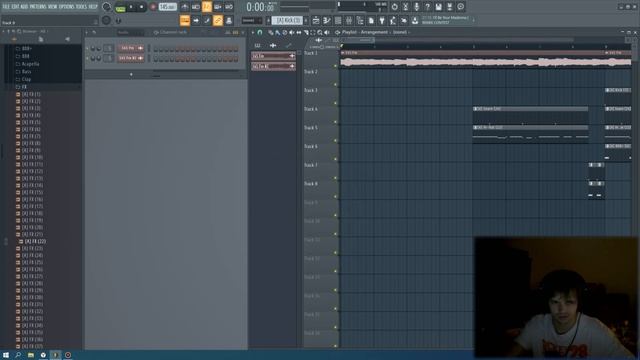The image size is (640, 360).
Task: Open the channel rack Audio filter dropdown
Action: pyautogui.click(x=130, y=32)
